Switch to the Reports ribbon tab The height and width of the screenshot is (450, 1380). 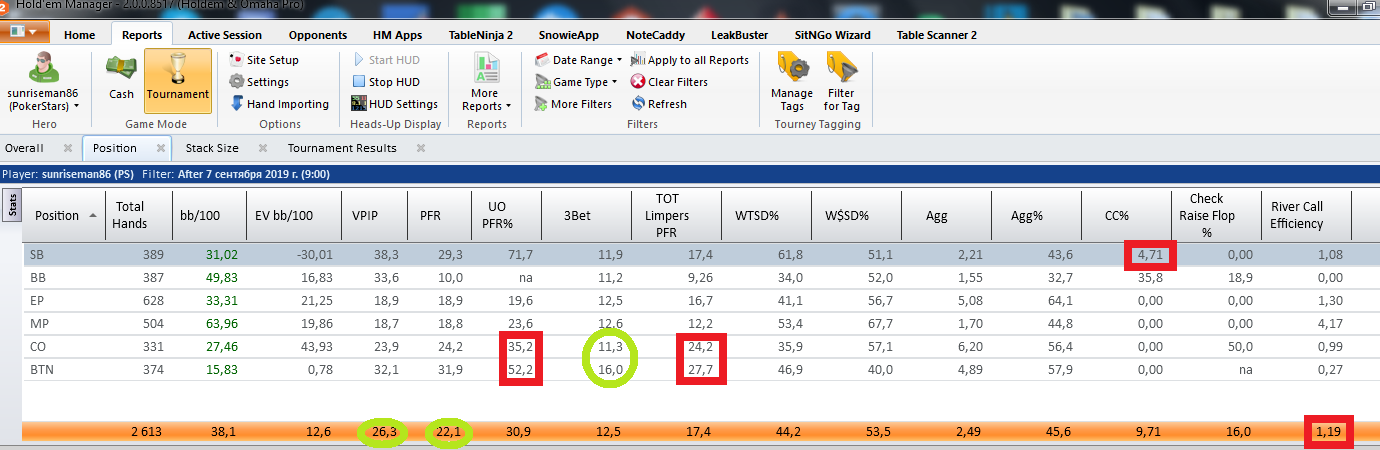[x=142, y=34]
